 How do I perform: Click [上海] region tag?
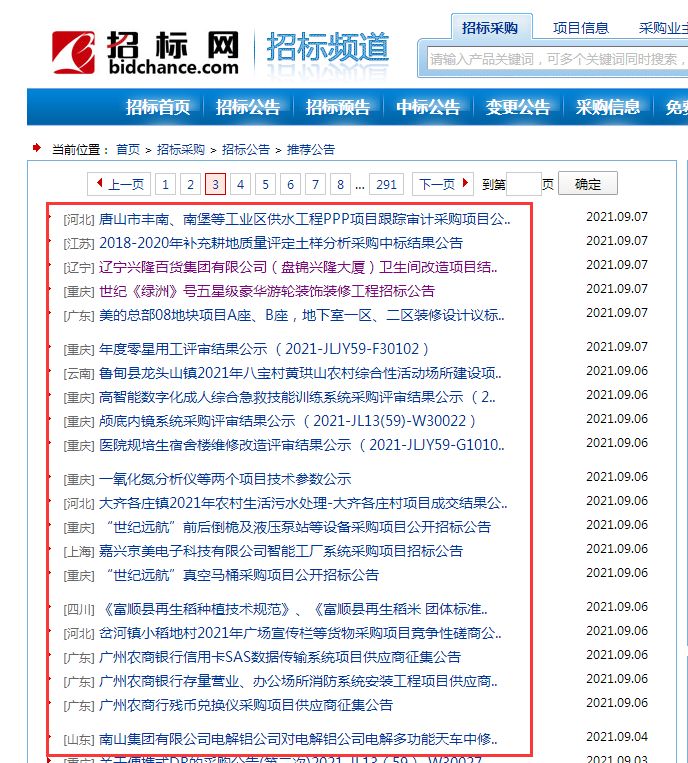click(79, 552)
